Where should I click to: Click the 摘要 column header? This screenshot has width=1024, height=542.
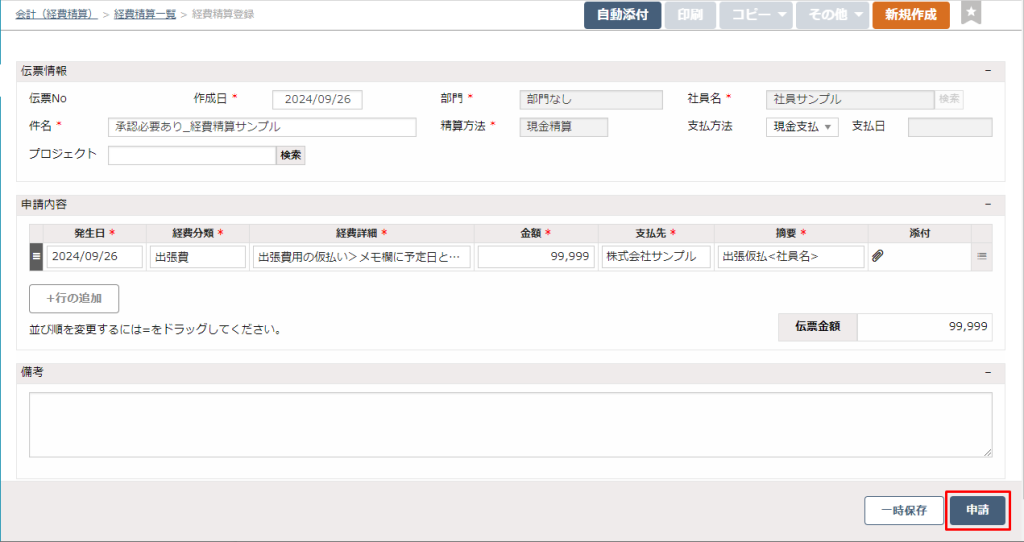click(791, 233)
